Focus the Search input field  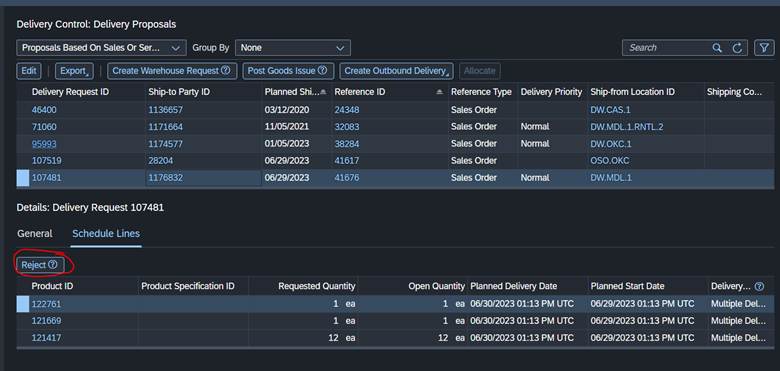667,48
